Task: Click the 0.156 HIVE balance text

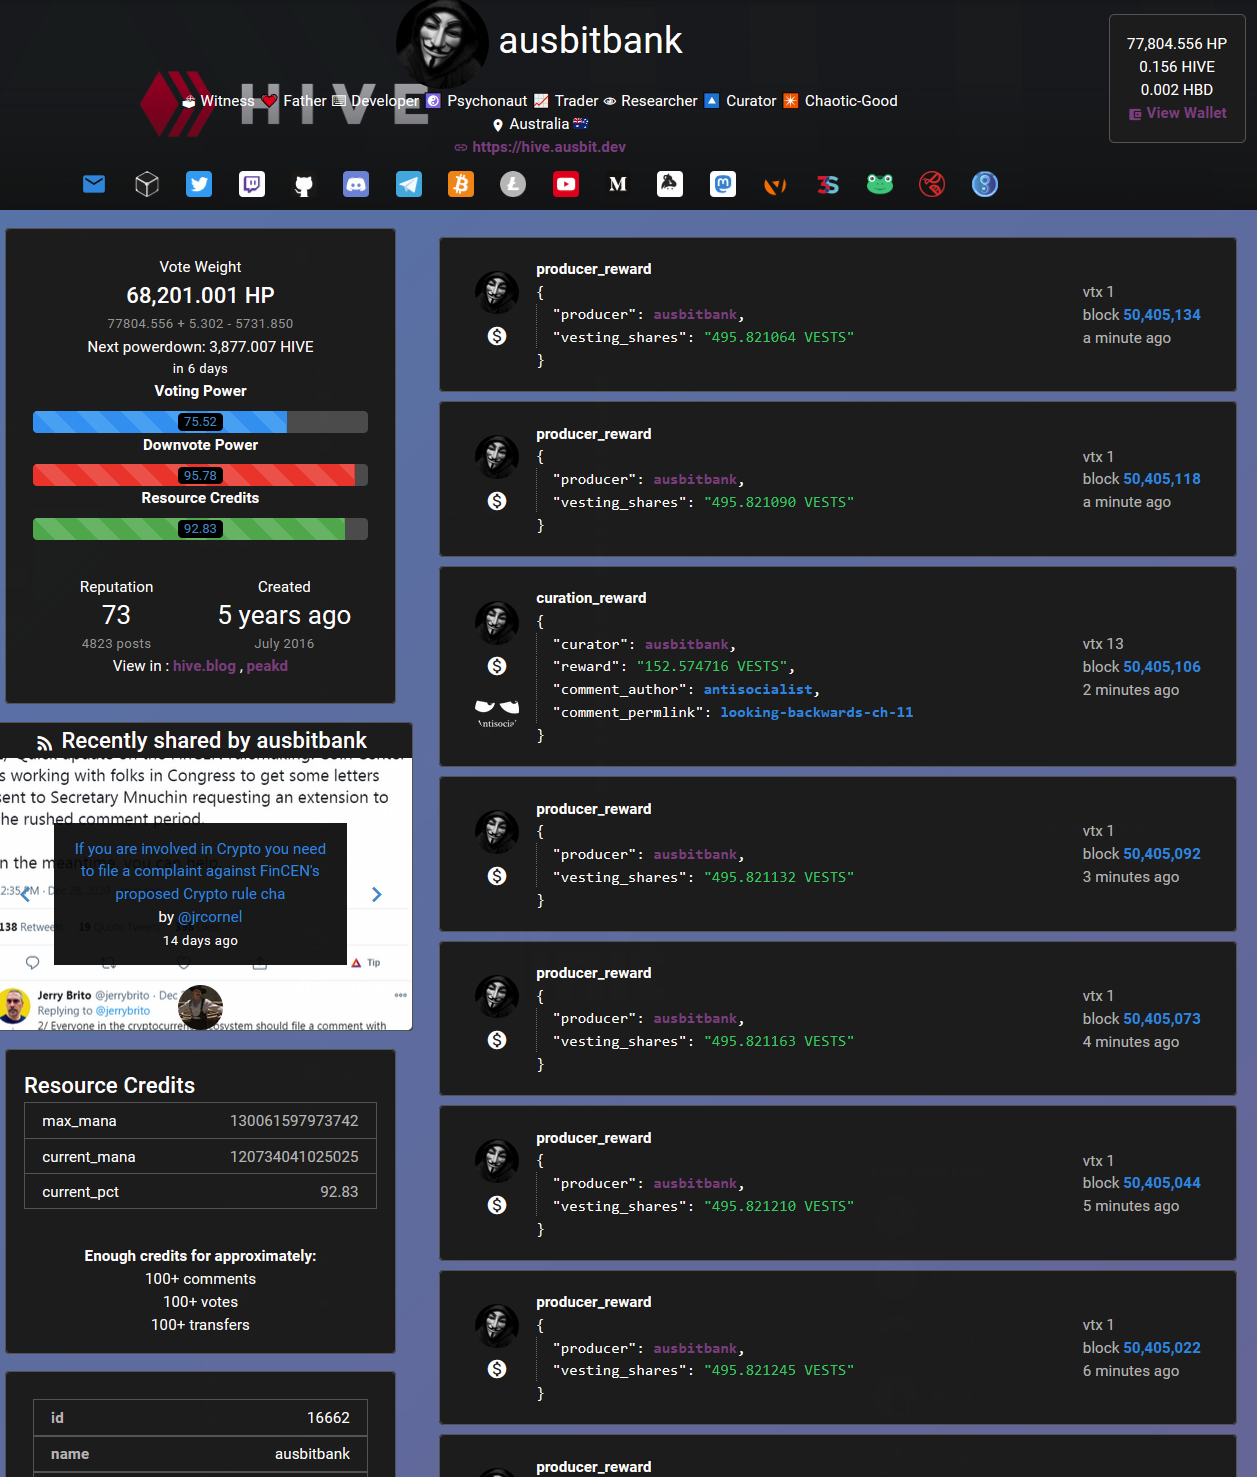Action: pyautogui.click(x=1177, y=67)
